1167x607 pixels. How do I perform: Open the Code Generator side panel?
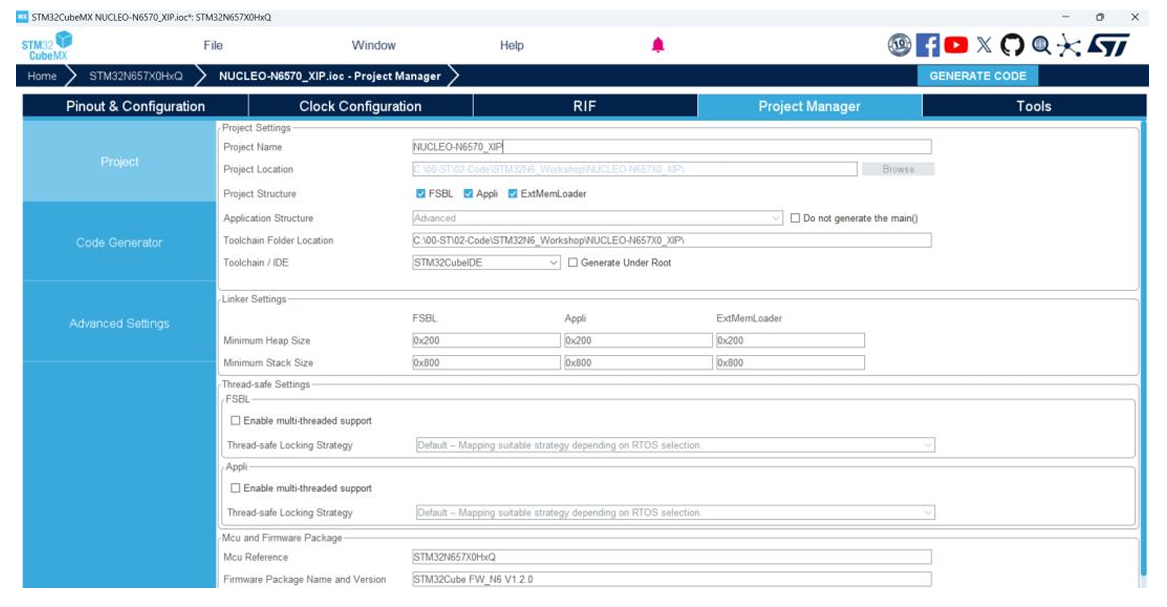(x=119, y=243)
